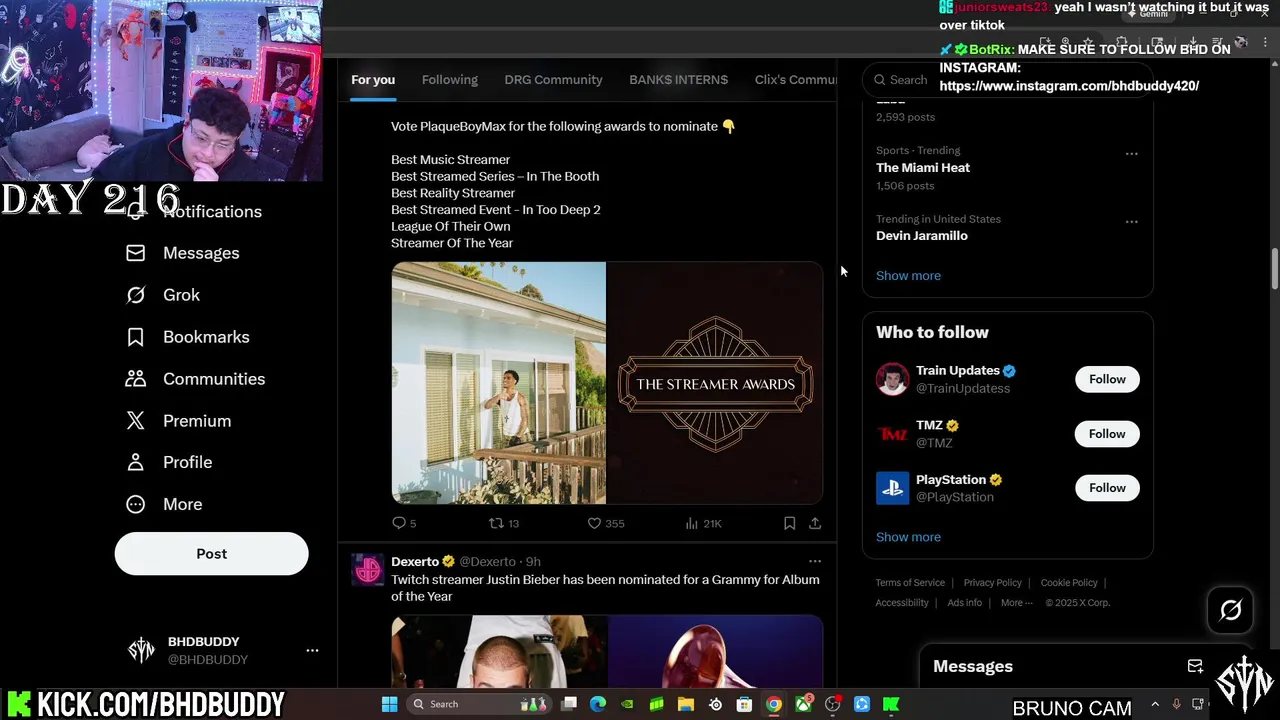Open more options for Miami Heat trend
The image size is (1280, 720).
point(1131,154)
